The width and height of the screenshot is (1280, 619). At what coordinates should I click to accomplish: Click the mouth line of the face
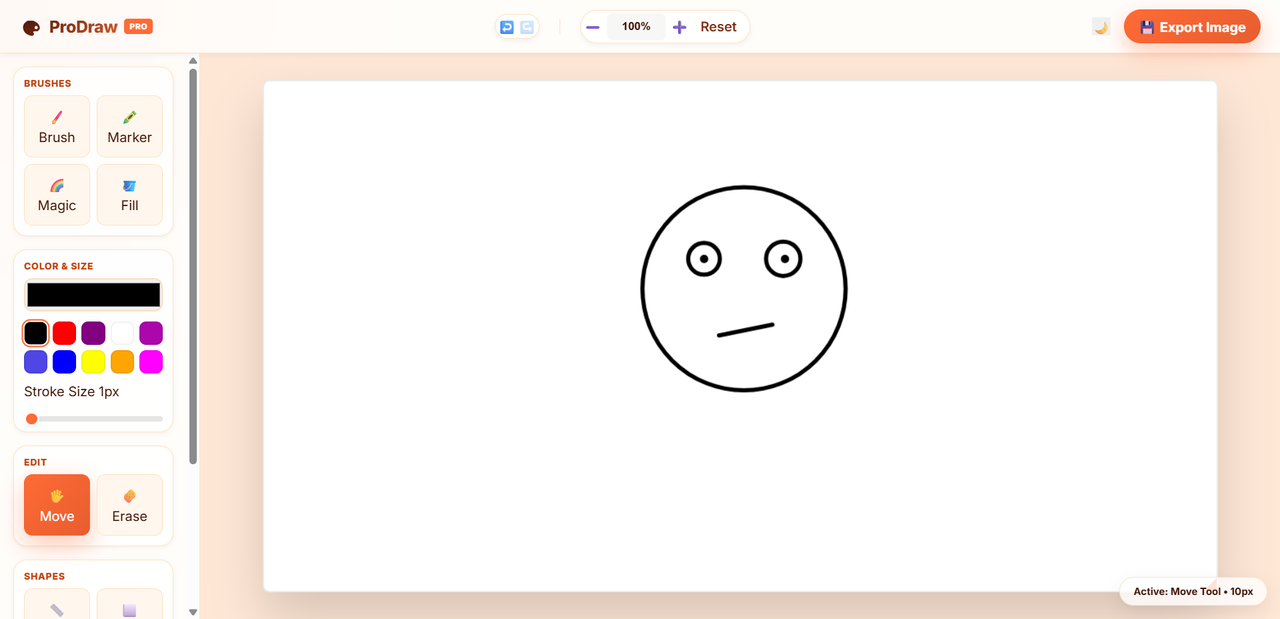pos(746,330)
